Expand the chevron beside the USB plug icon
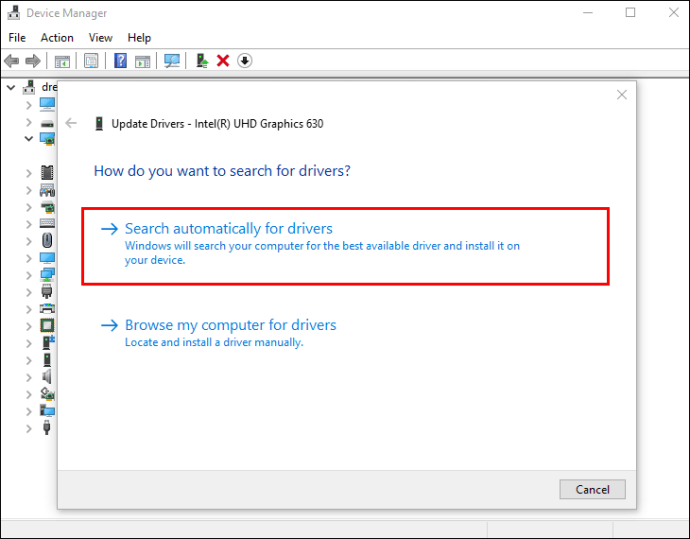Viewport: 690px width, 539px height. point(29,429)
